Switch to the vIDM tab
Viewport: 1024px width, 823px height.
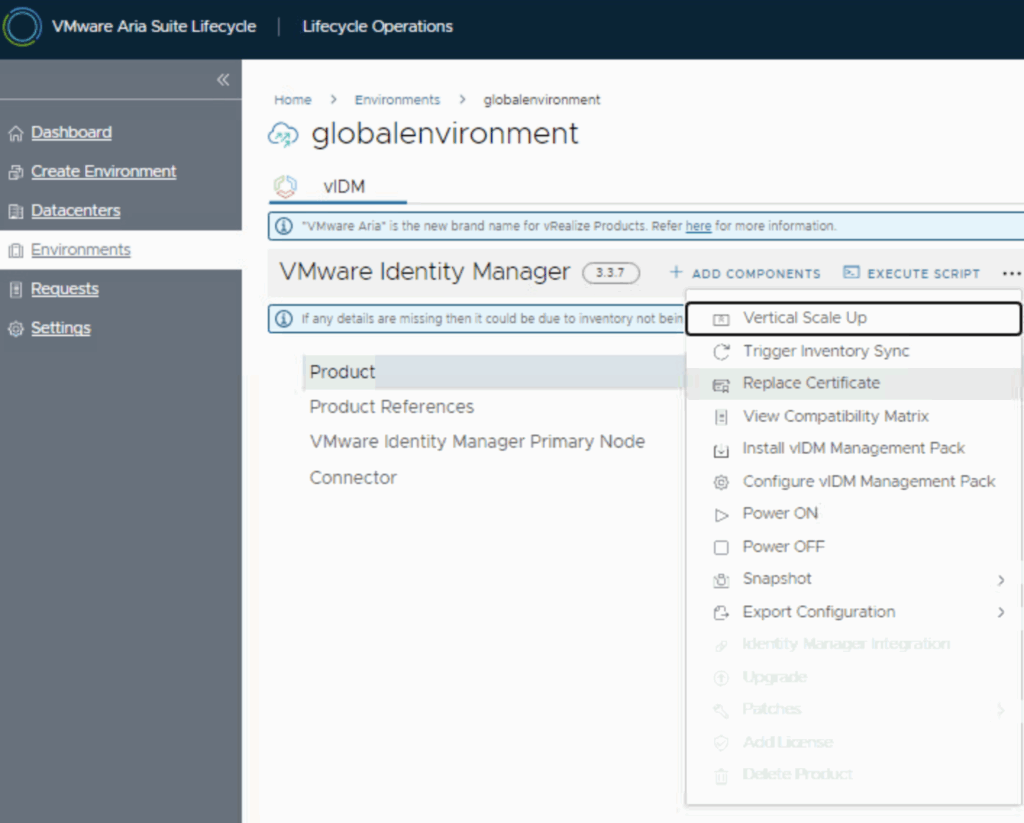pos(343,186)
